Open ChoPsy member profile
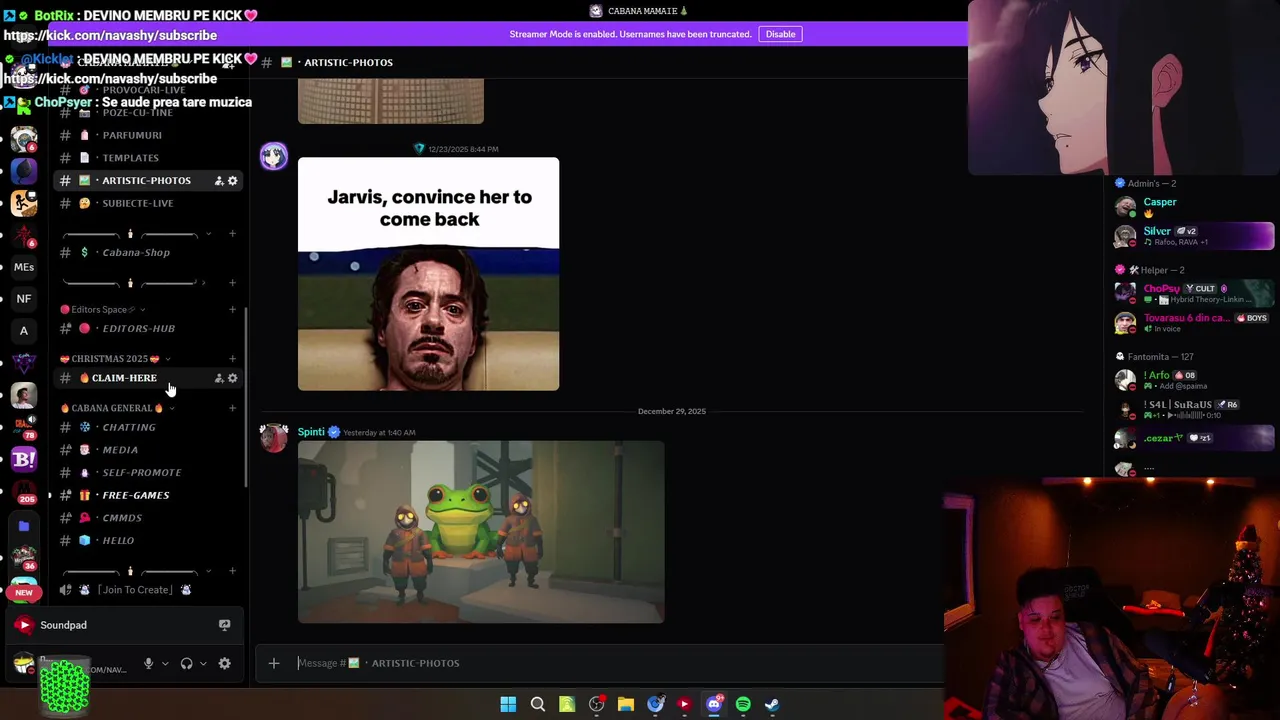1280x720 pixels. point(1193,294)
